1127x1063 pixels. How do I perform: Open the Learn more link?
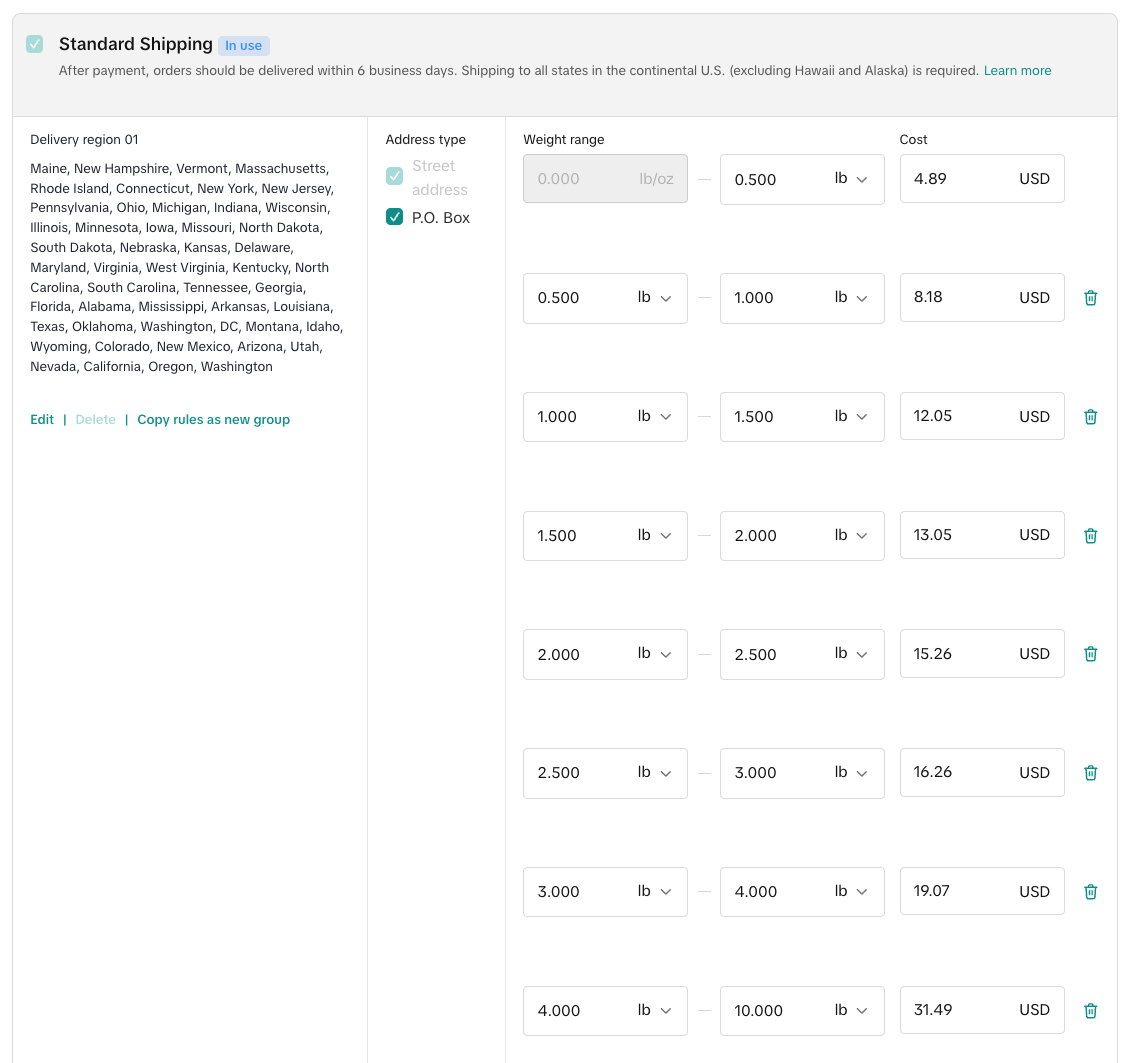1017,70
